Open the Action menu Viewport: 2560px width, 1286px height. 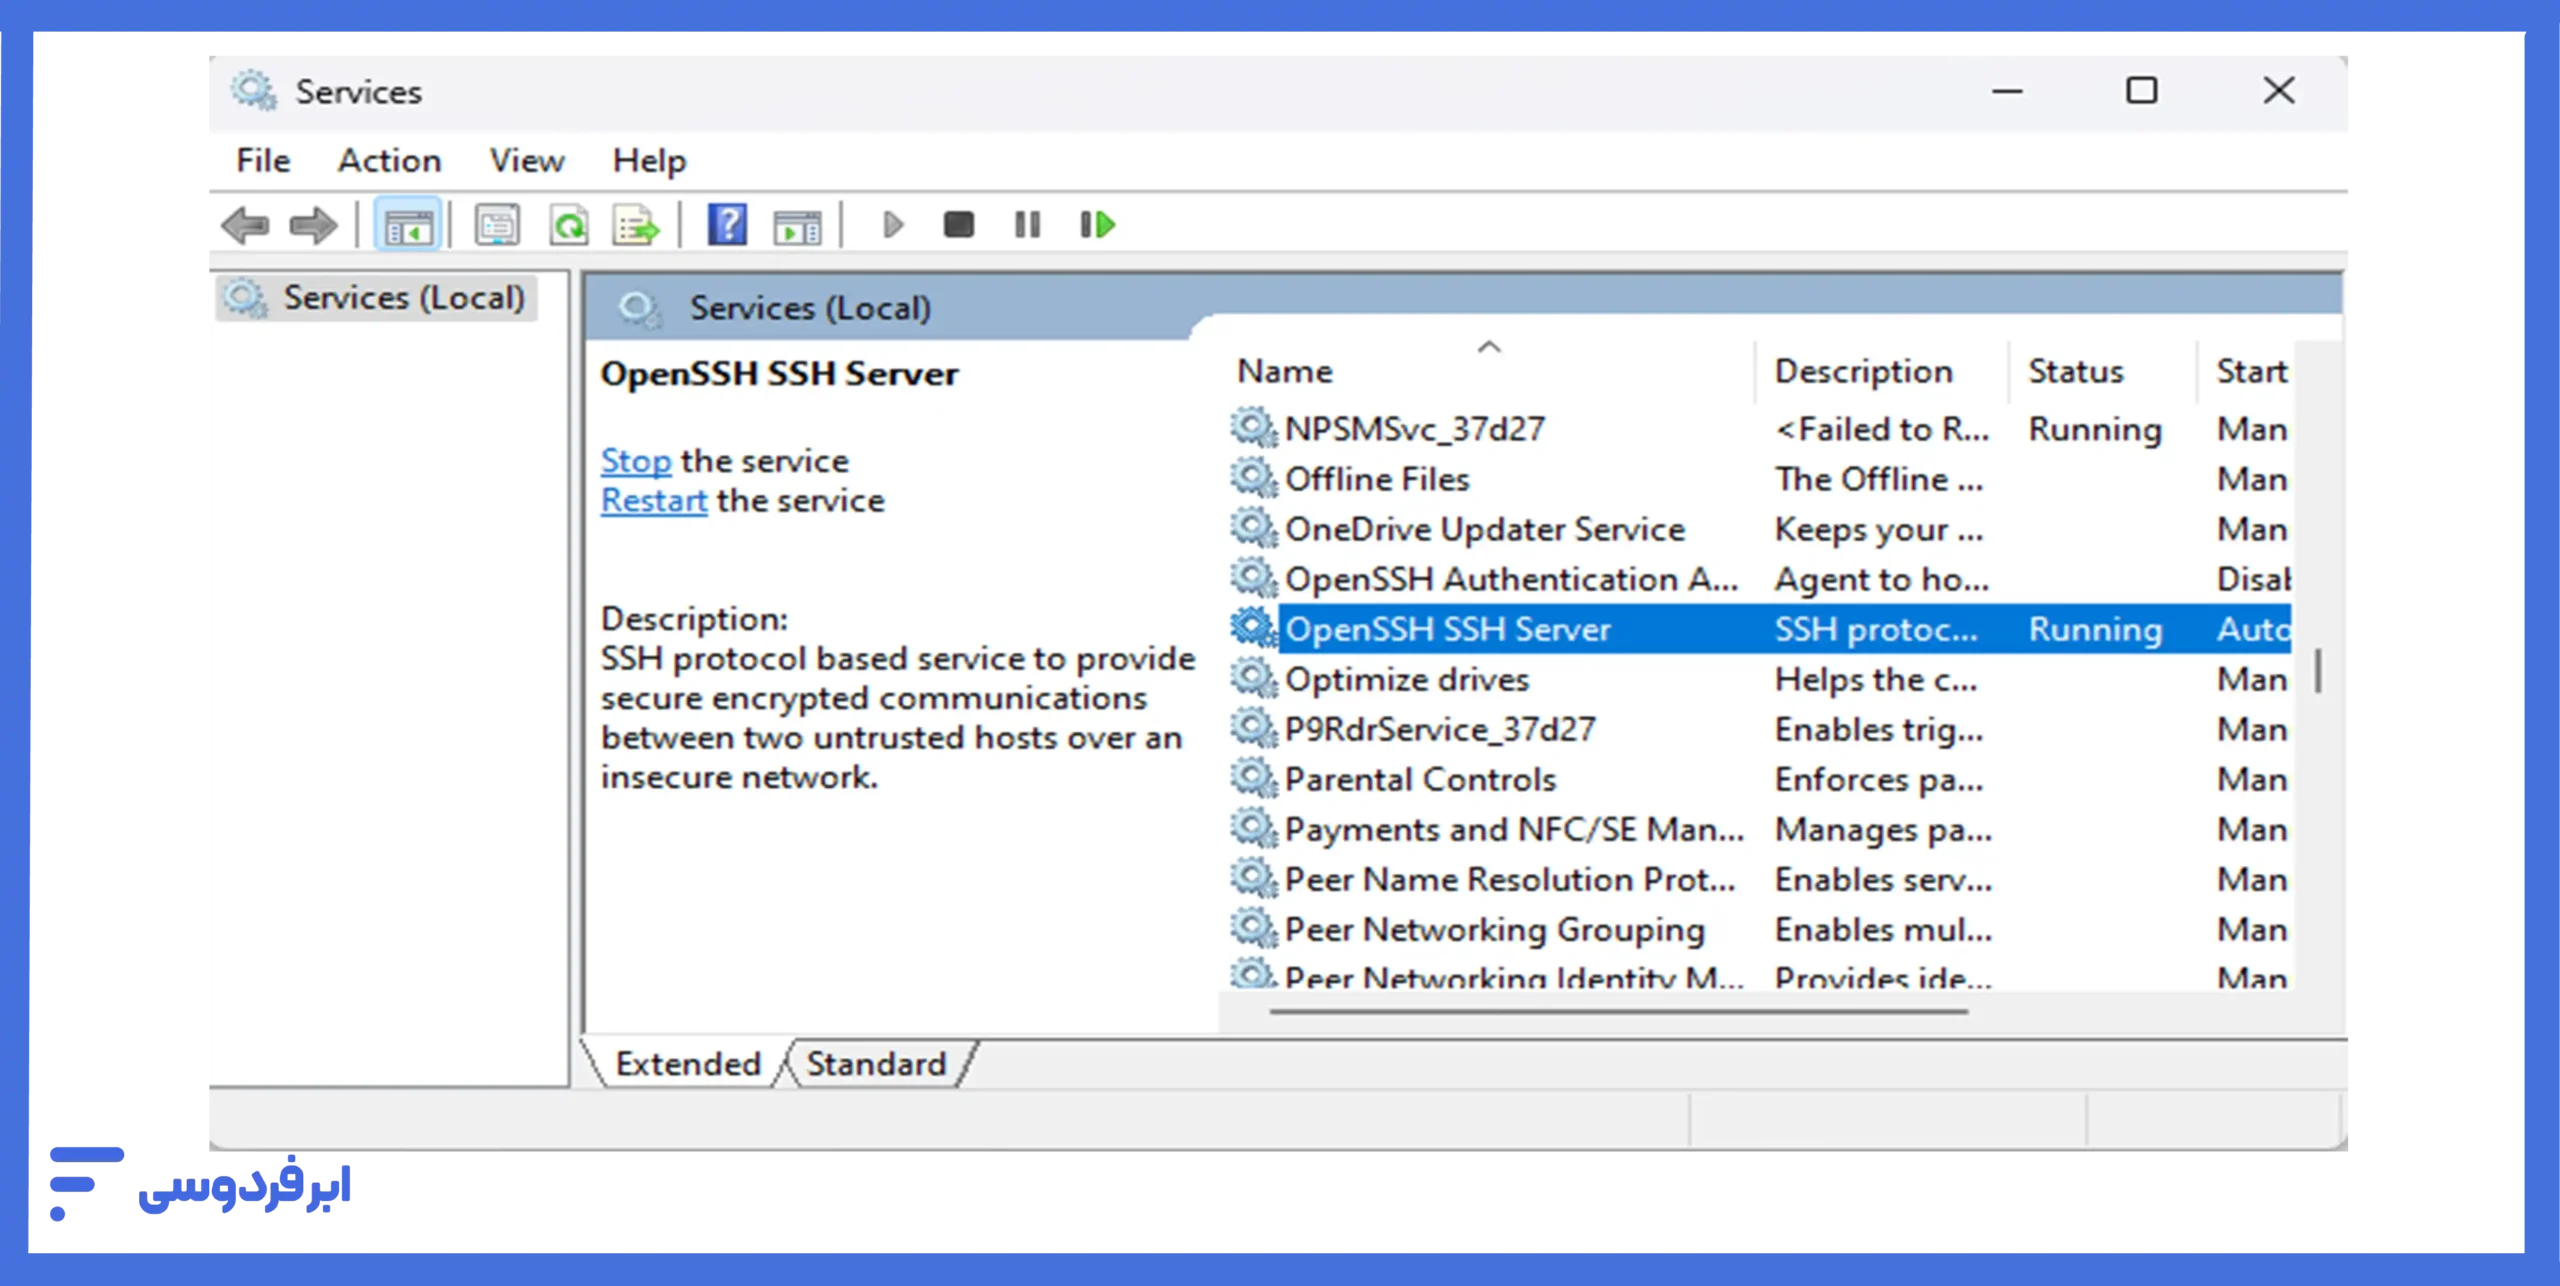click(x=389, y=160)
